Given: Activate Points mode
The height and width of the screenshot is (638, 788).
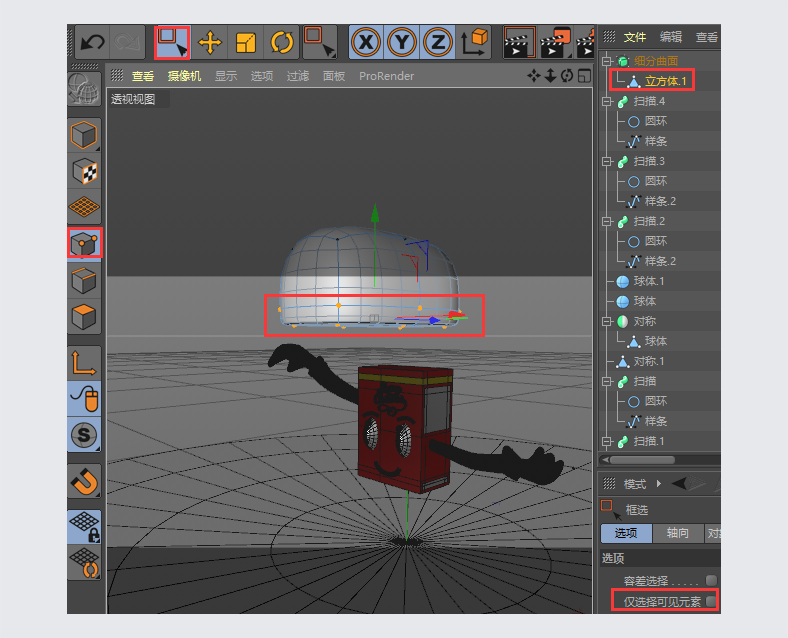Looking at the screenshot, I should [84, 243].
